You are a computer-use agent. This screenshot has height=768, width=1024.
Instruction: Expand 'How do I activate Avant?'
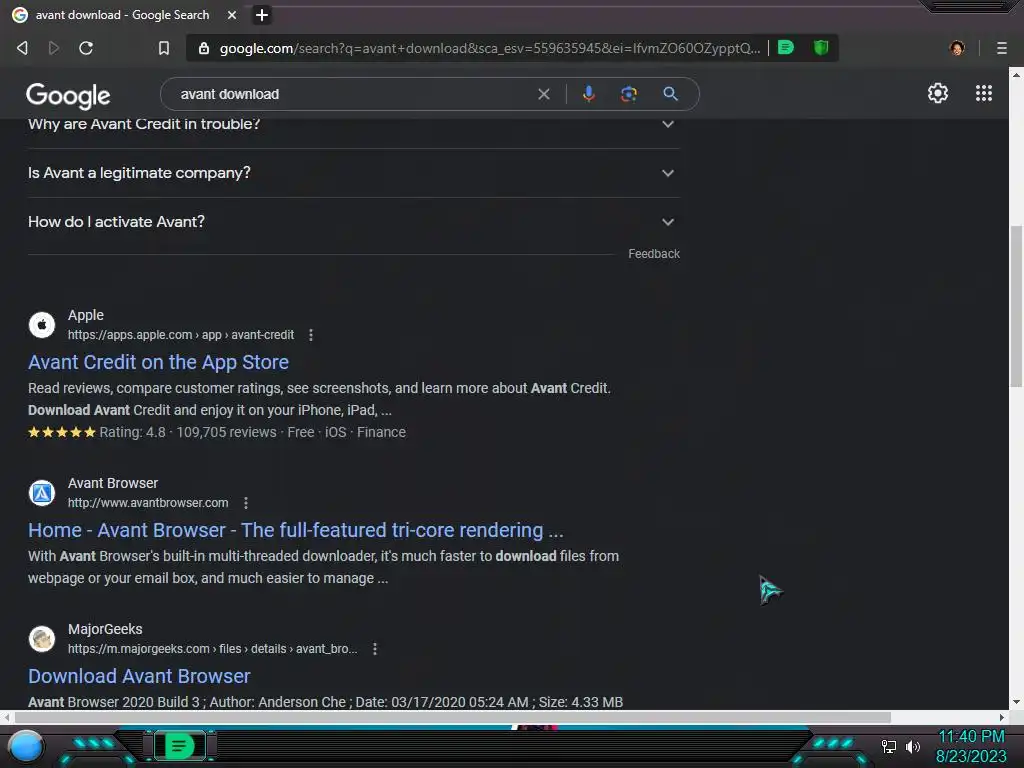pos(353,222)
